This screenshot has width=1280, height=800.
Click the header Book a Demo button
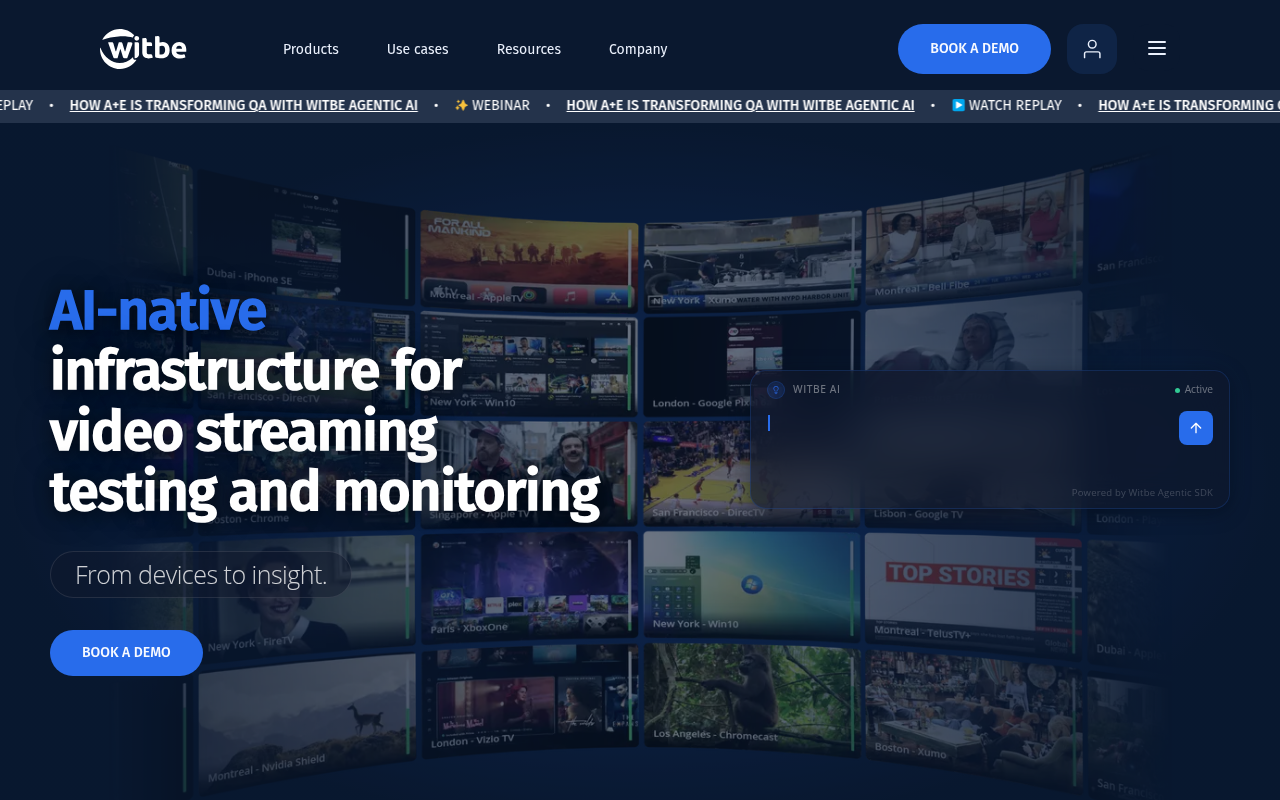click(x=974, y=49)
